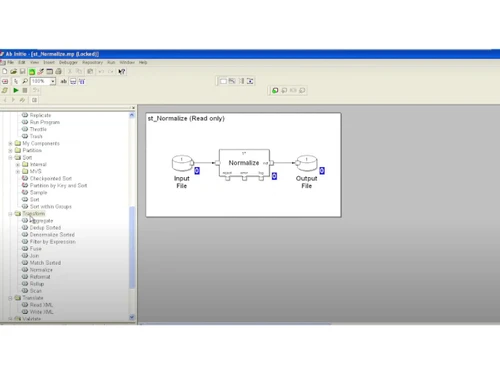Viewport: 500px width, 375px height.
Task: Click the red icon left of pointer tool
Action: tap(5, 81)
